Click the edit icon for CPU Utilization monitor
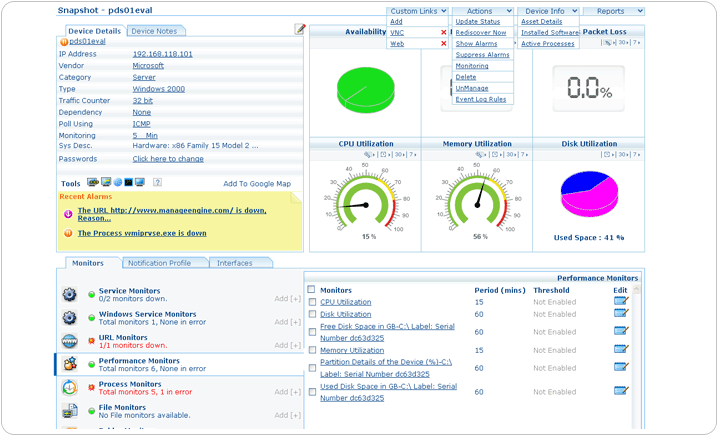Screen dimensions: 718x436 point(621,301)
